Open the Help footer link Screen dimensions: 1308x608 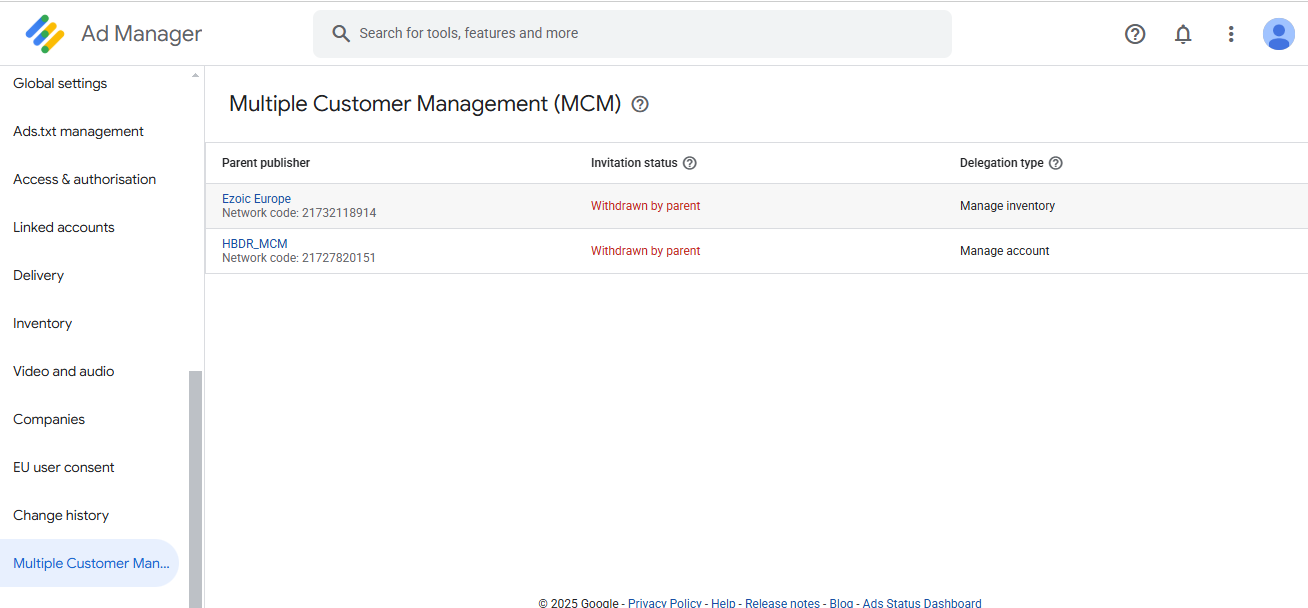(723, 603)
